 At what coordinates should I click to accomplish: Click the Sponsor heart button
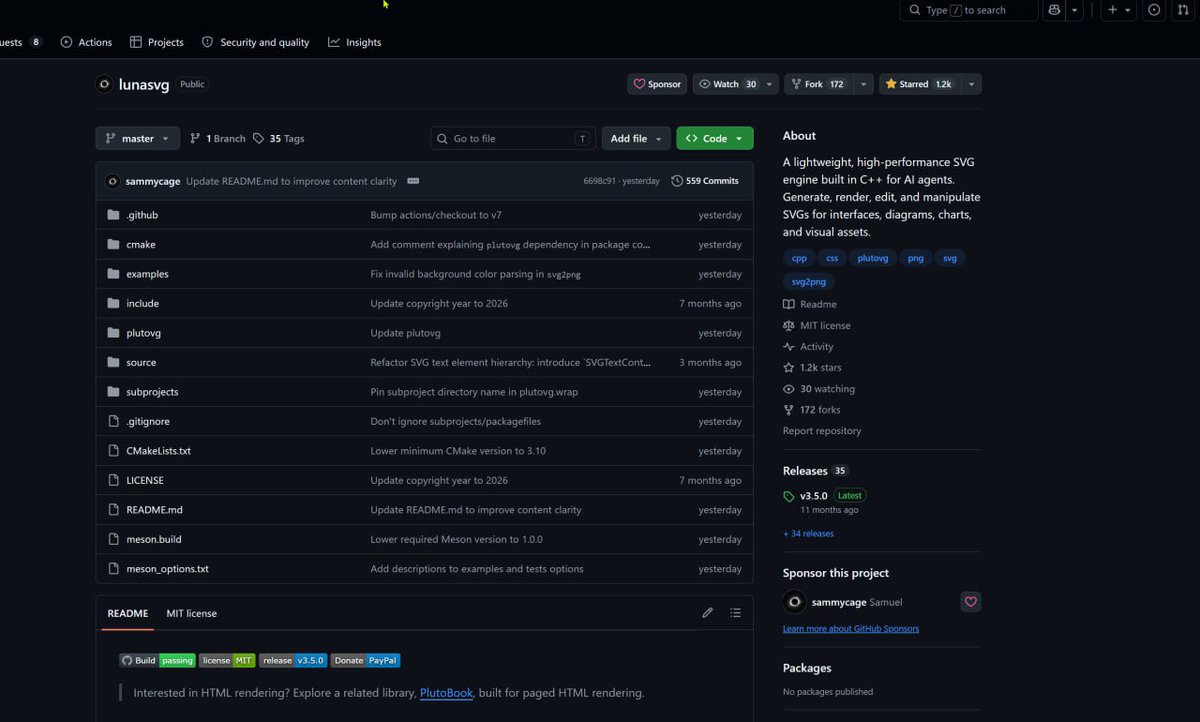657,84
